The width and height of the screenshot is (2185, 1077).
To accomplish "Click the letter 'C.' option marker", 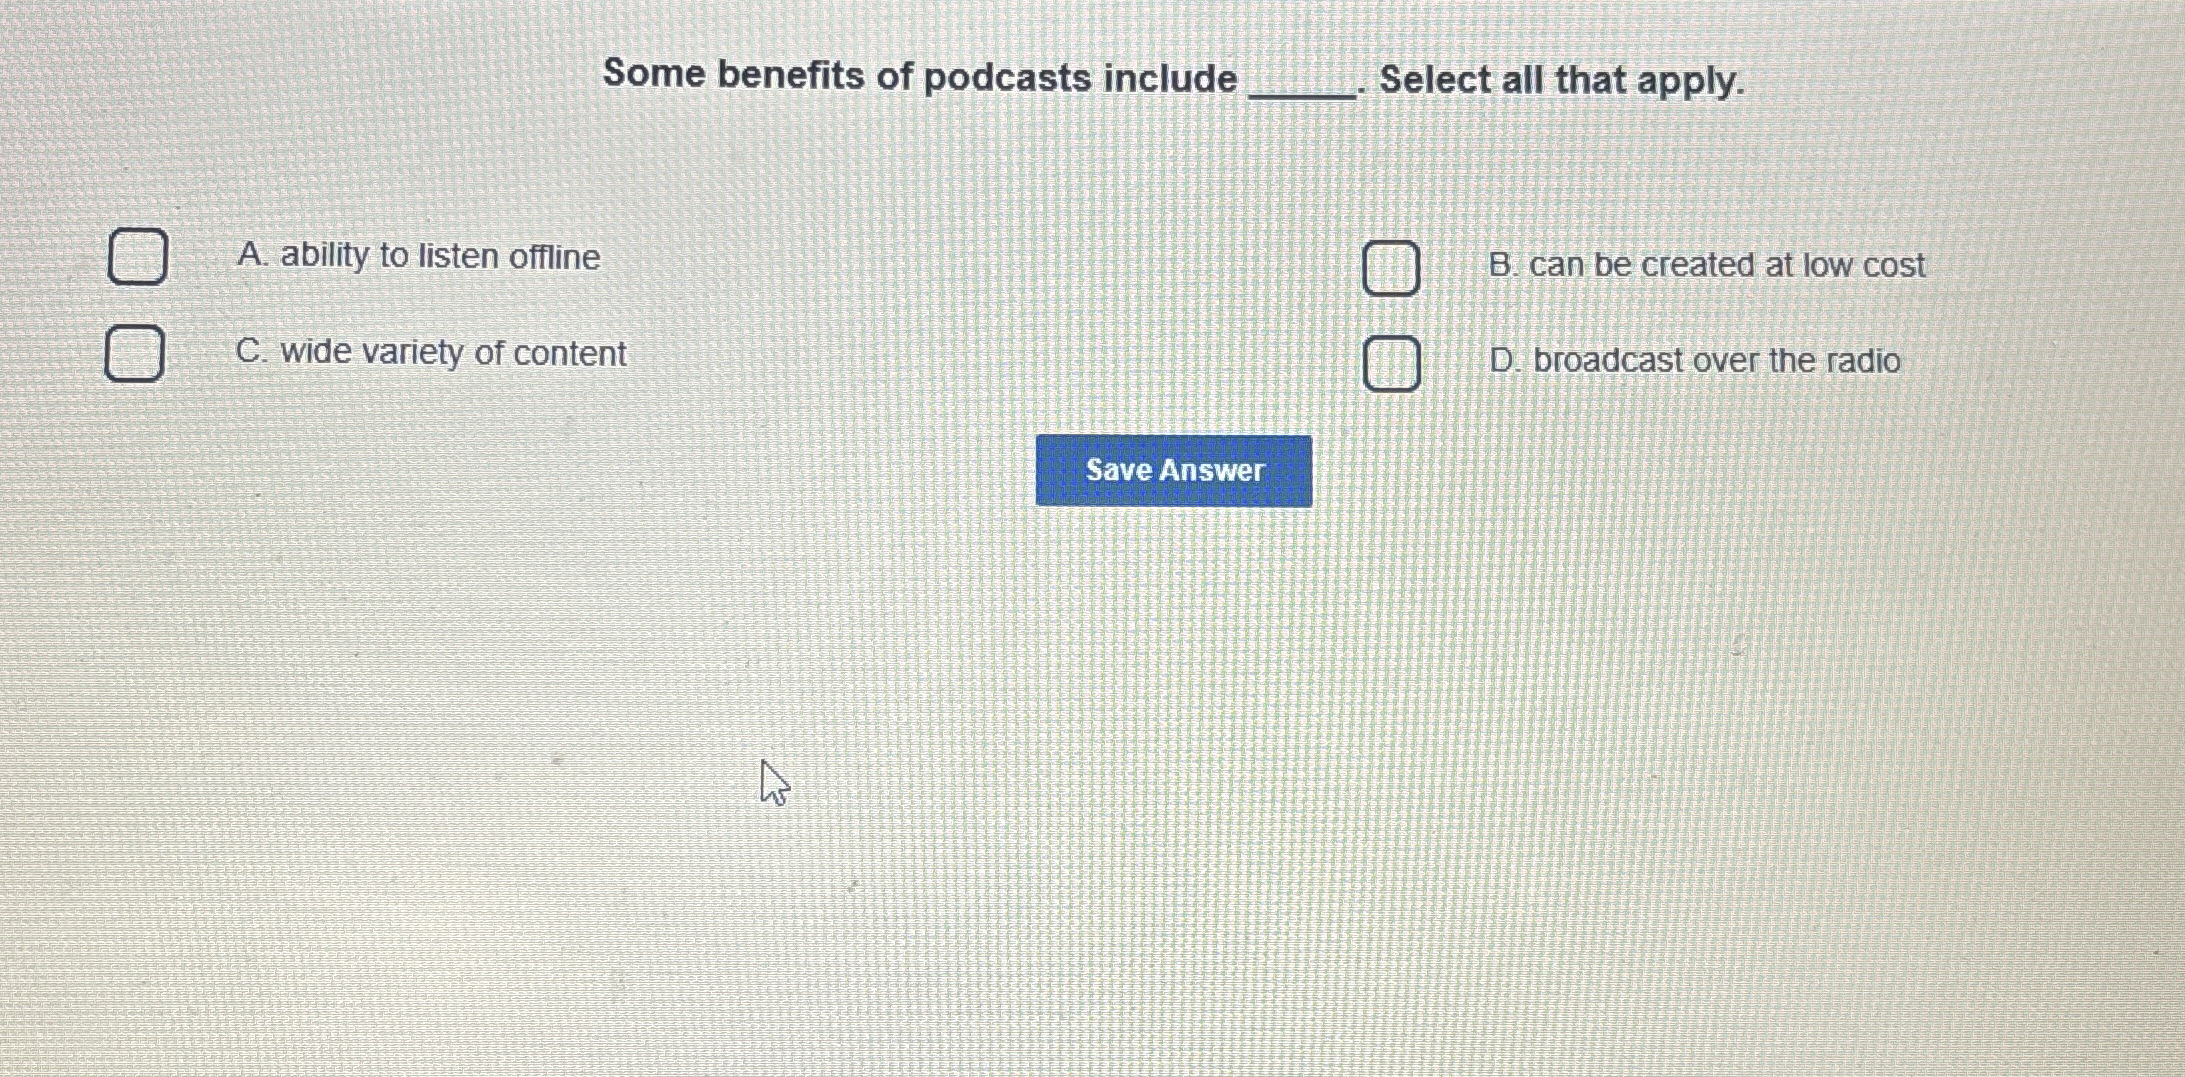I will point(251,351).
